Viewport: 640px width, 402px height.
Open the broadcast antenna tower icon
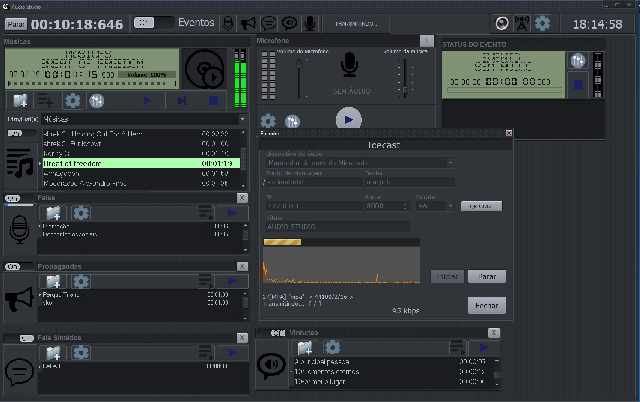point(521,24)
